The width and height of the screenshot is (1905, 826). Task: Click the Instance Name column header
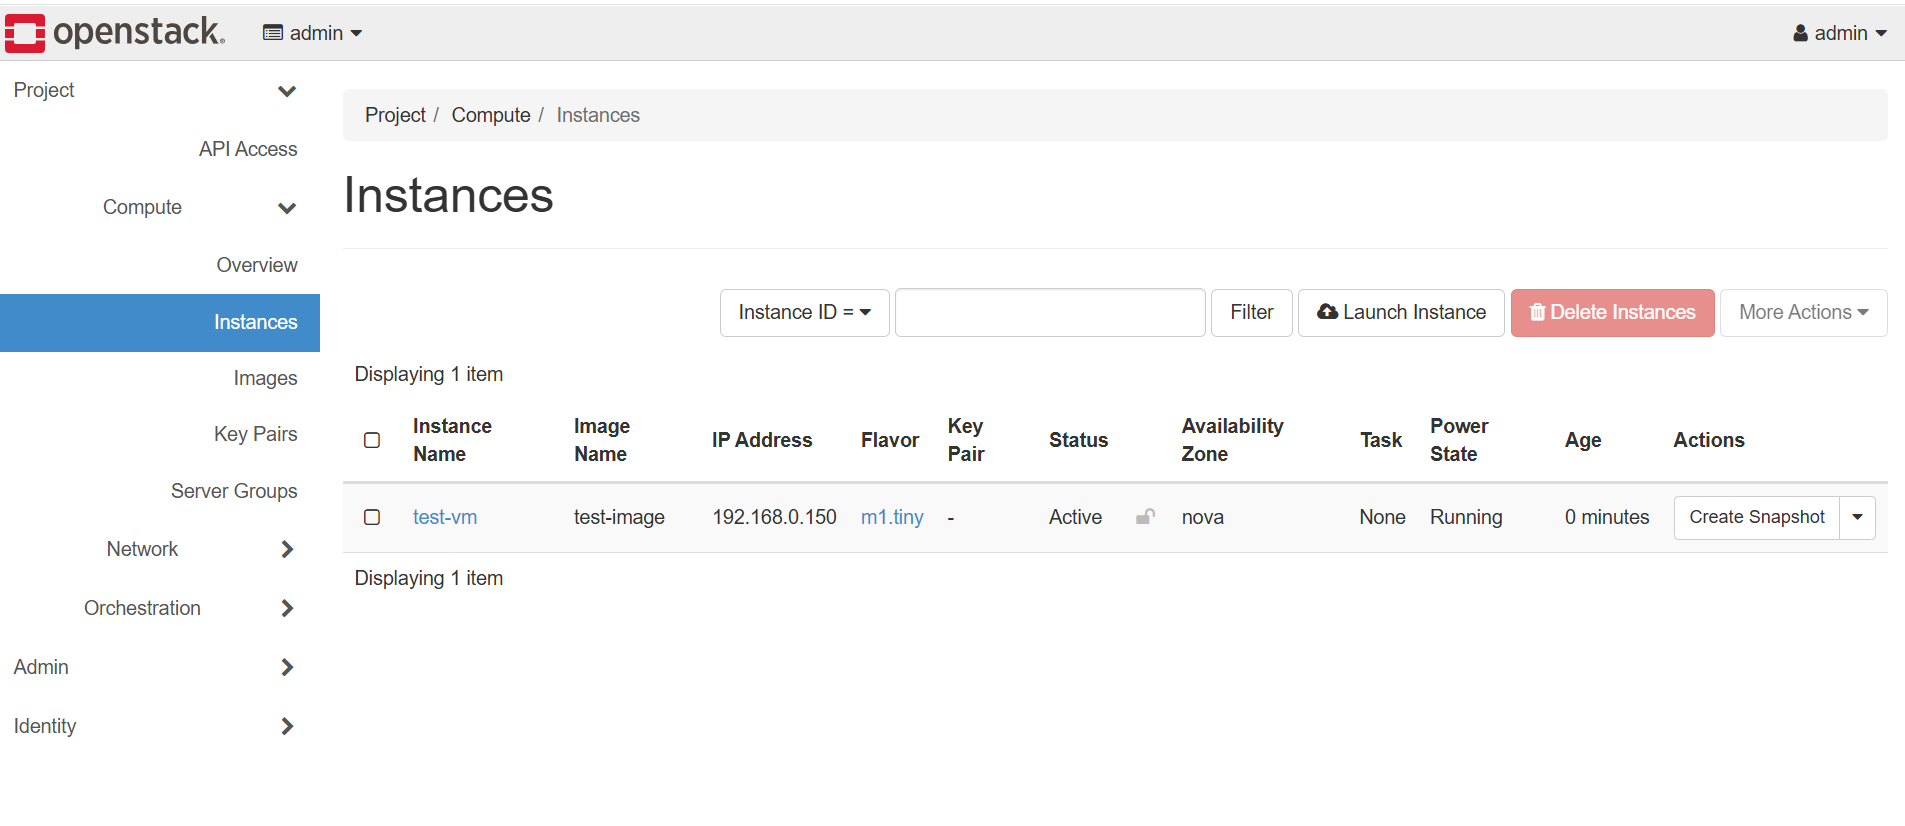(452, 440)
